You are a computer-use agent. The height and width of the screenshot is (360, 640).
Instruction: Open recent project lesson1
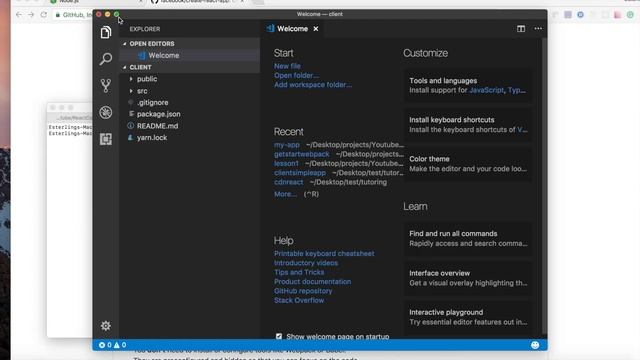click(x=286, y=163)
